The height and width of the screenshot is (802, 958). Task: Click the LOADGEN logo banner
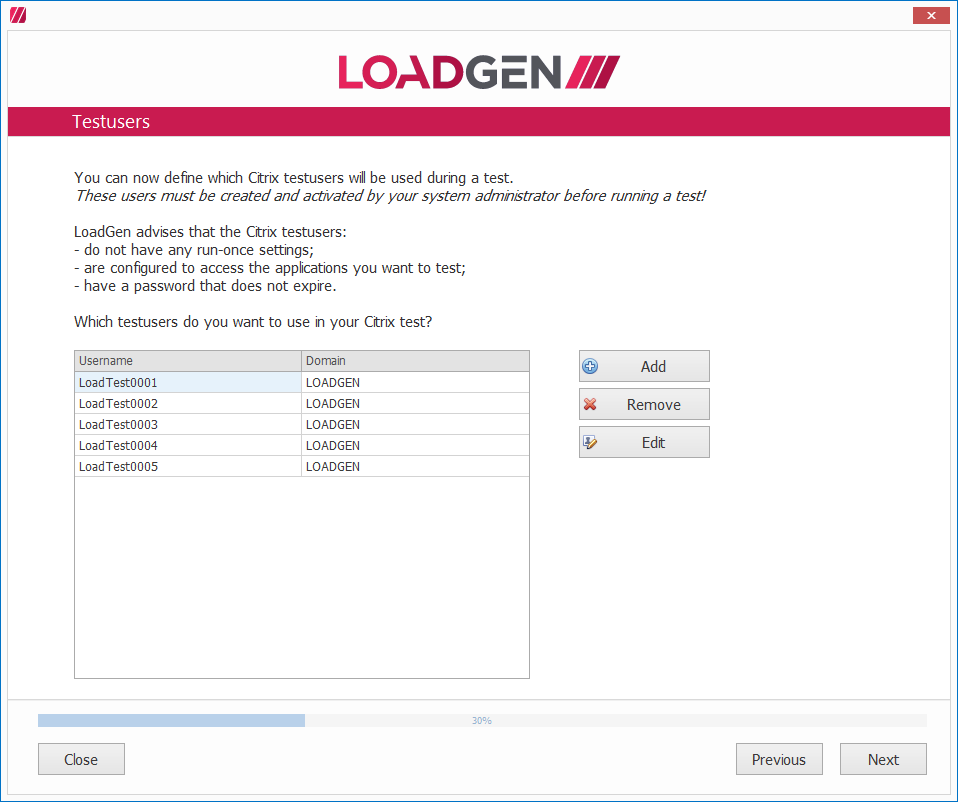click(479, 72)
